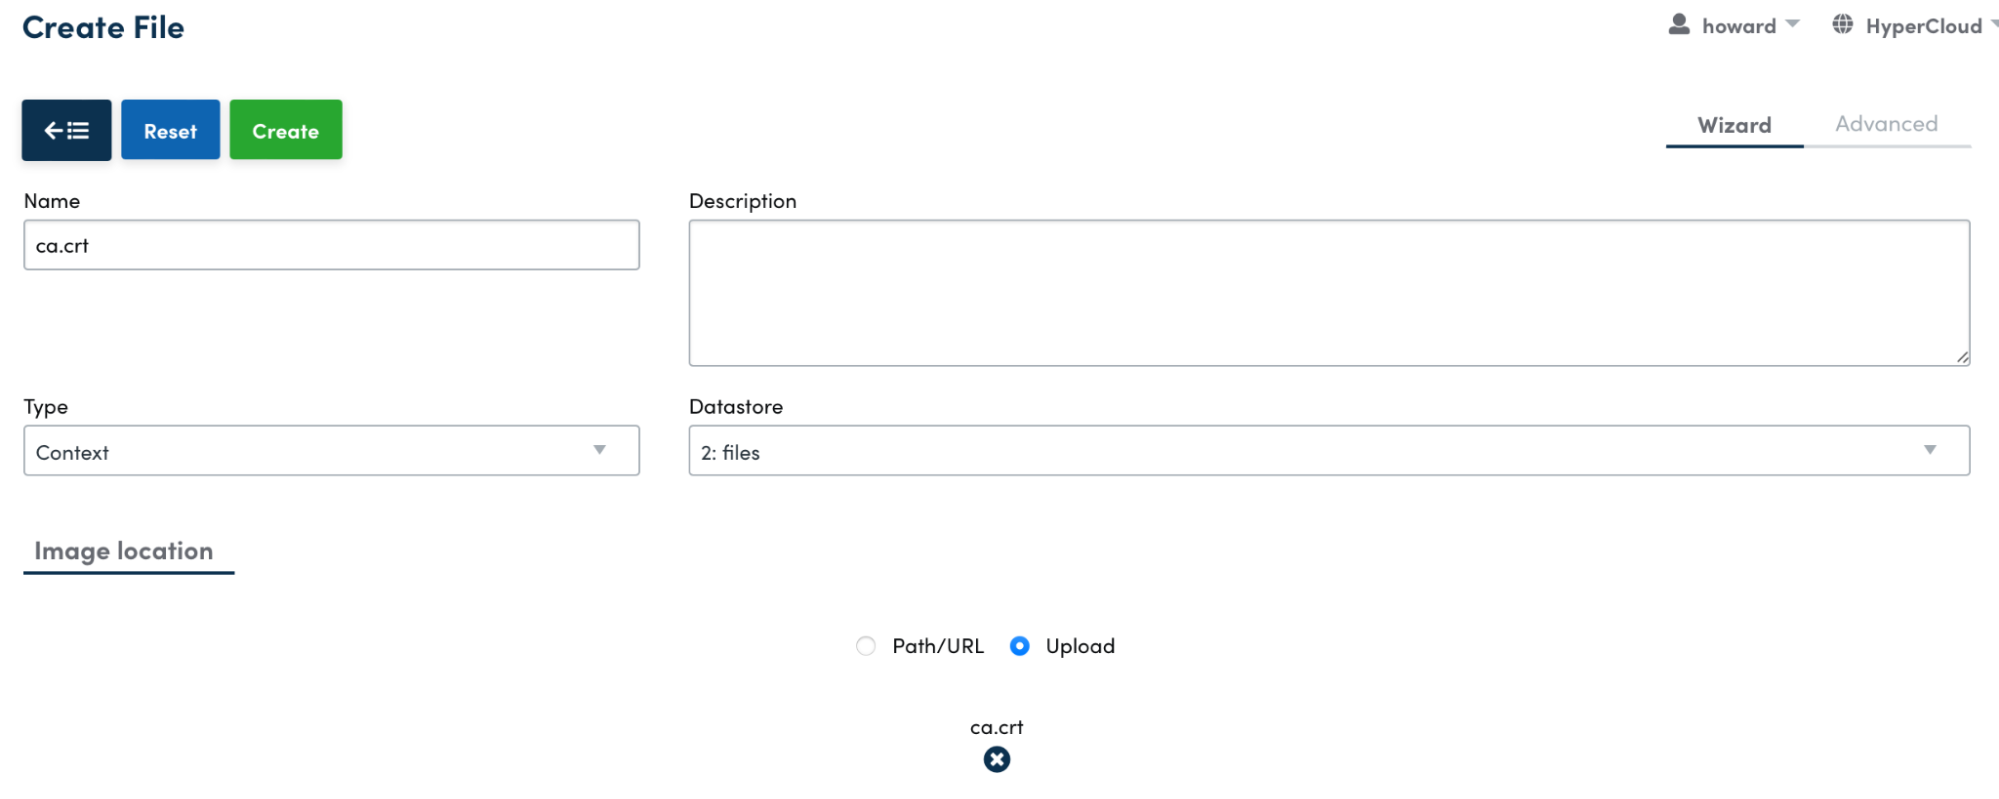Image resolution: width=1999 pixels, height=799 pixels.
Task: Click inside the Description text area
Action: pos(1328,293)
